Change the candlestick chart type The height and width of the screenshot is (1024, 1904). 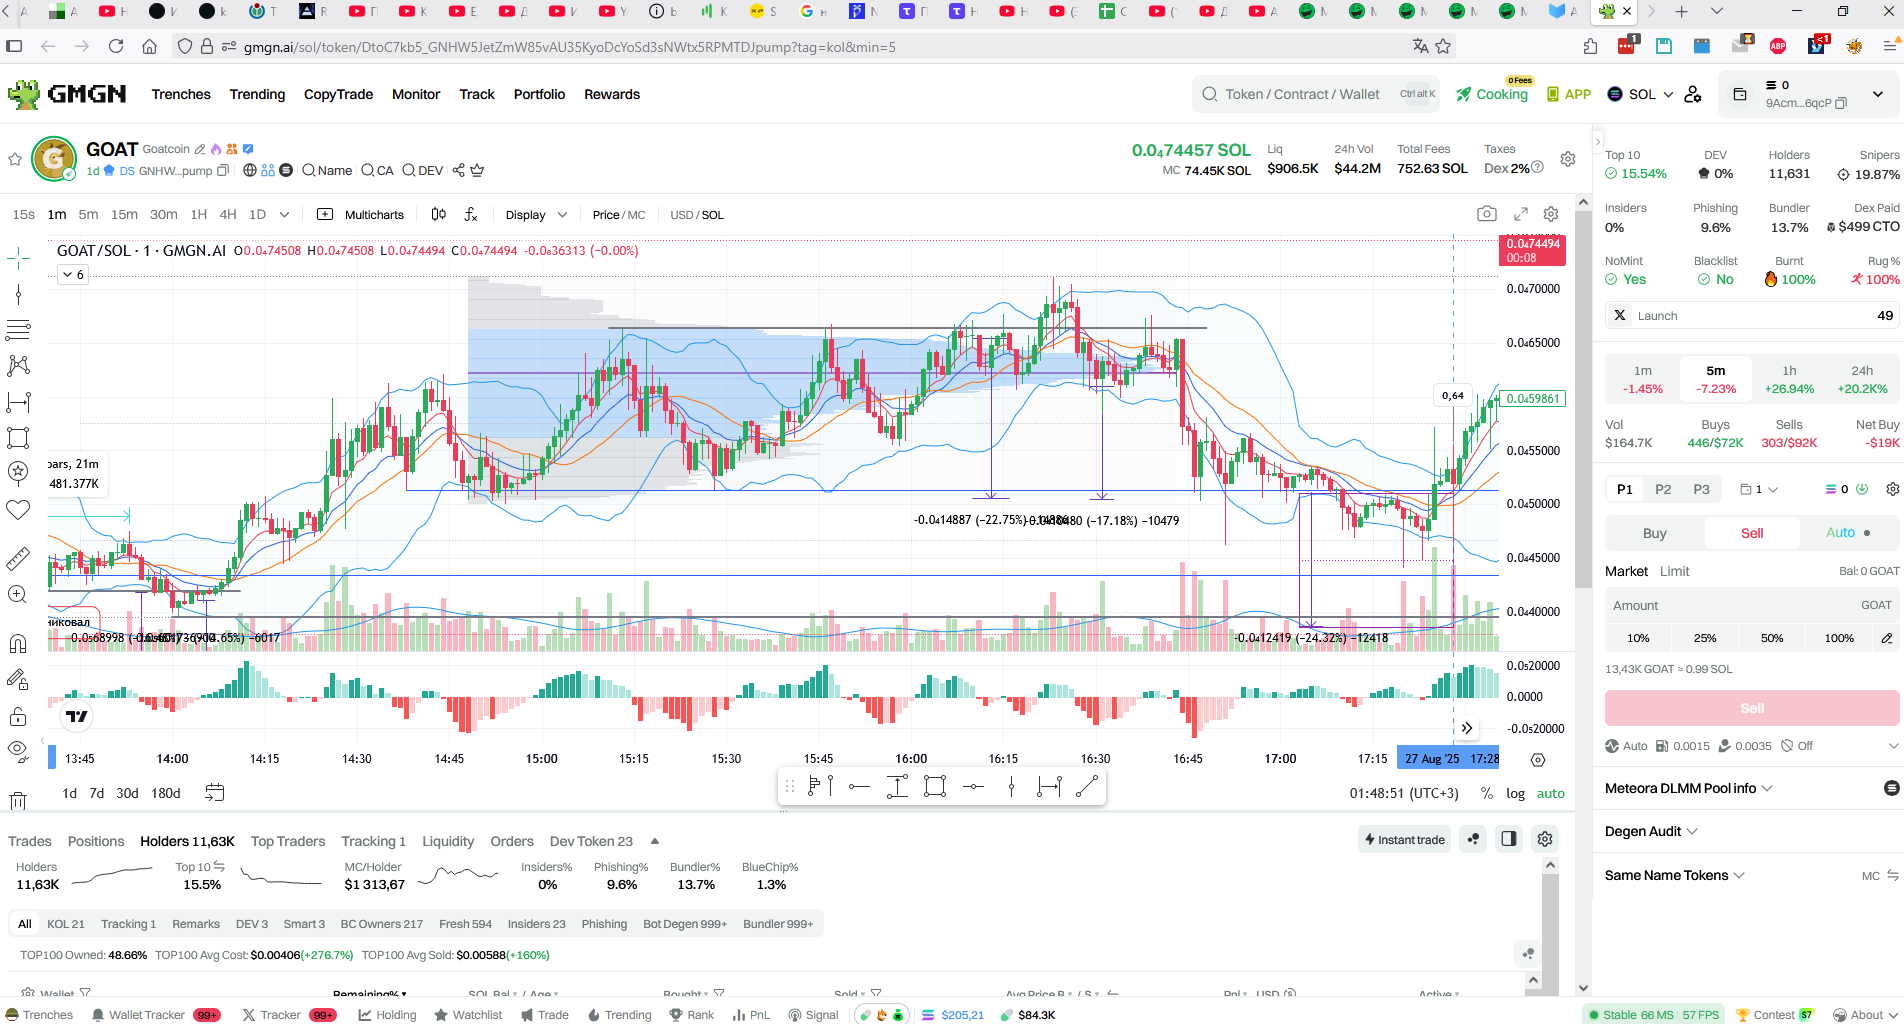point(438,214)
